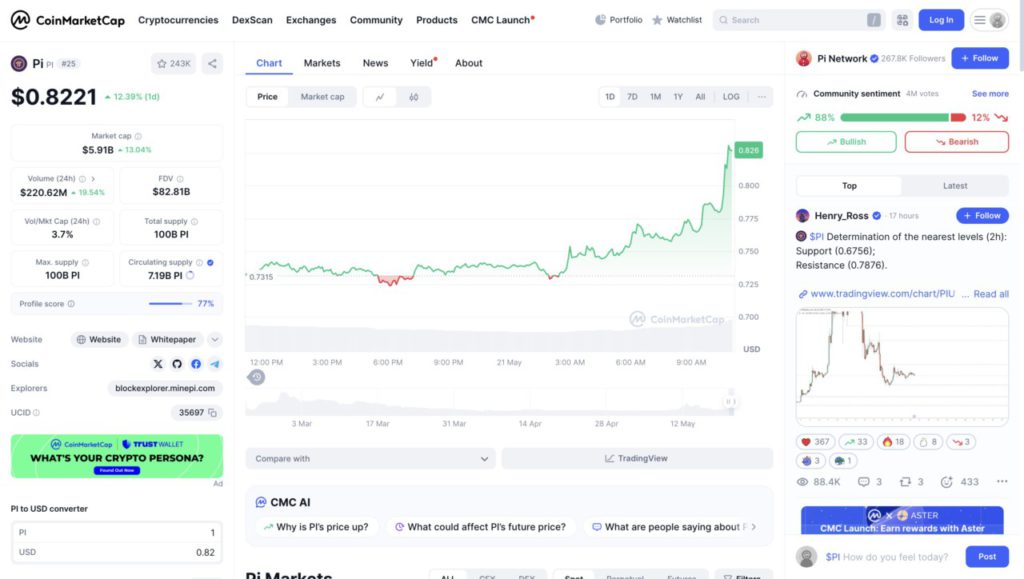Expand more website links chevron
The width and height of the screenshot is (1024, 579).
(x=215, y=340)
